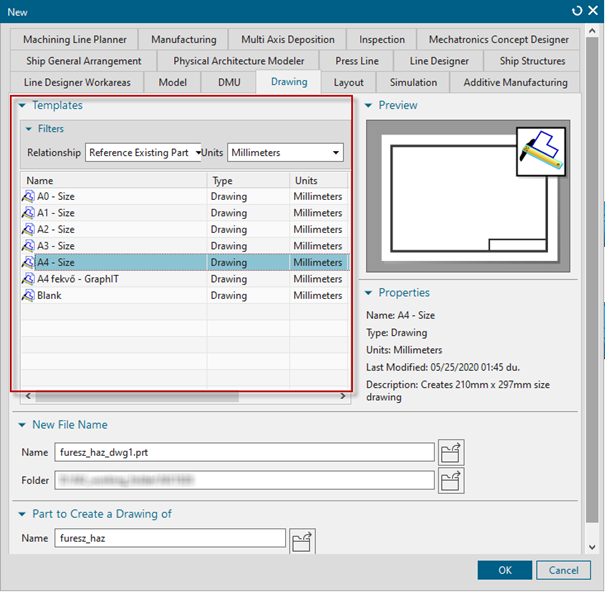Select the A0 - Size template row
The width and height of the screenshot is (605, 592).
56,197
